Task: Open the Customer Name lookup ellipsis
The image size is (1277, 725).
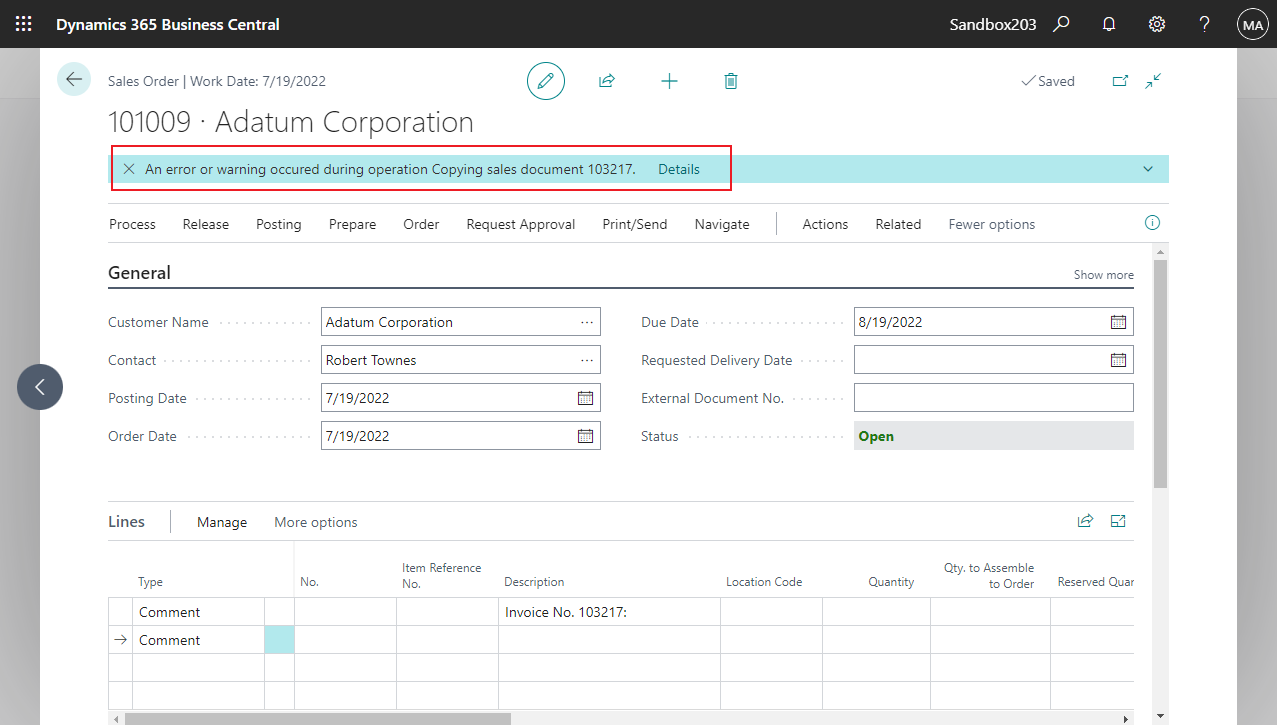Action: 588,321
